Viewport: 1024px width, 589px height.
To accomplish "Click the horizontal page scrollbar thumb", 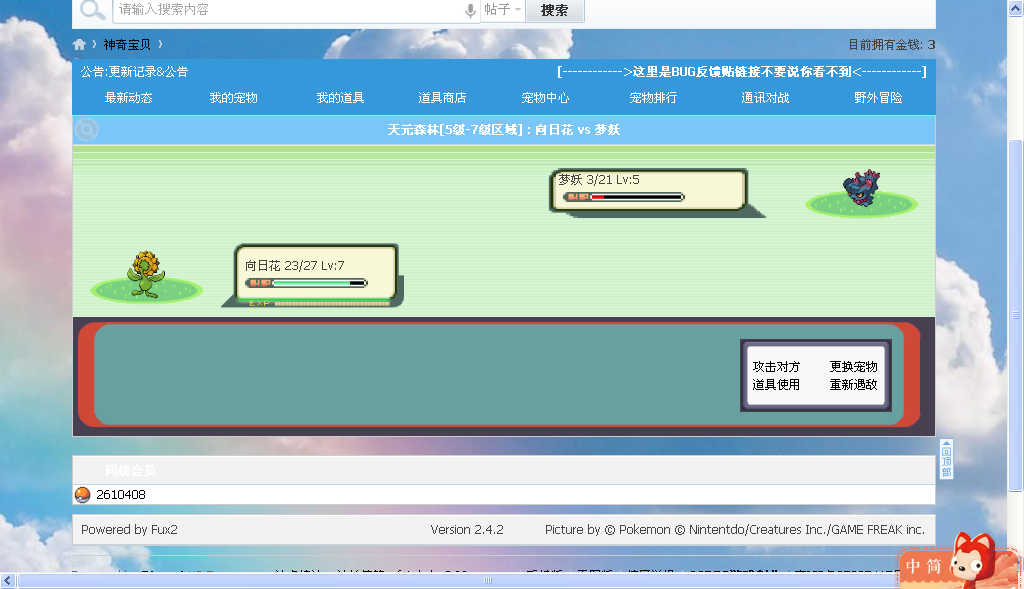I will 488,581.
